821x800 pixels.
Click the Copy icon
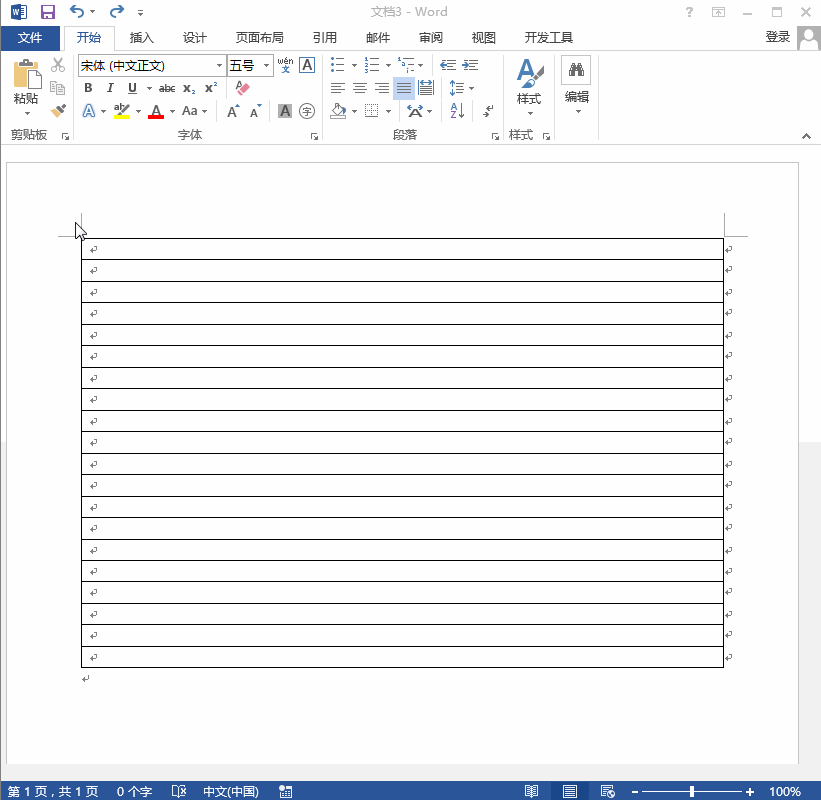tap(58, 87)
